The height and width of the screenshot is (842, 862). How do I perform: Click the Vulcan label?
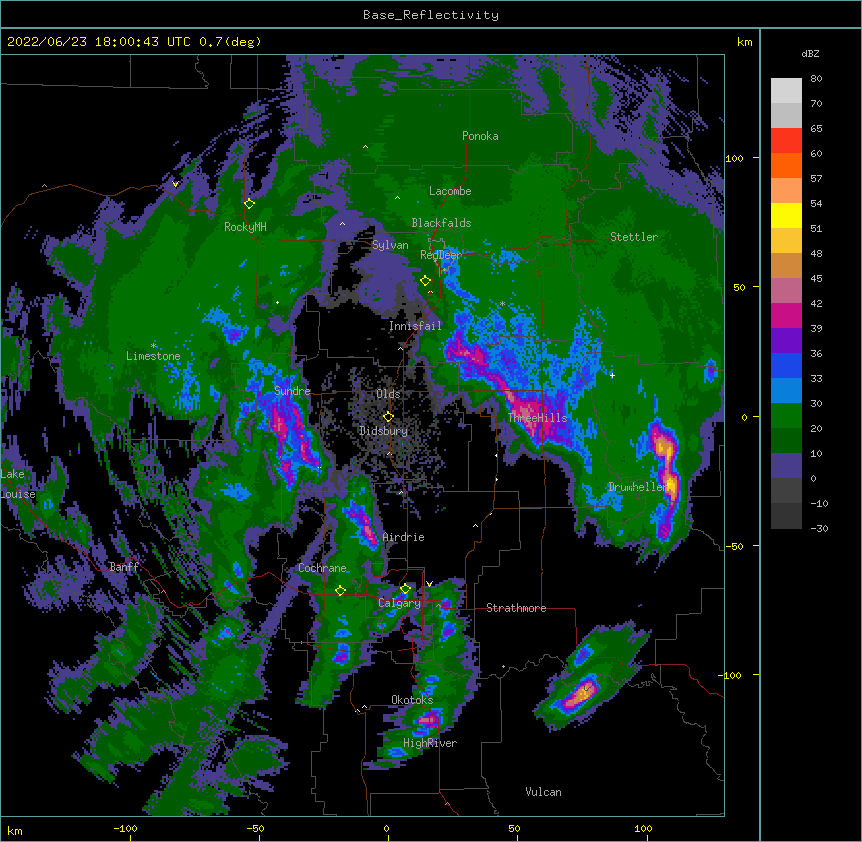pos(543,792)
